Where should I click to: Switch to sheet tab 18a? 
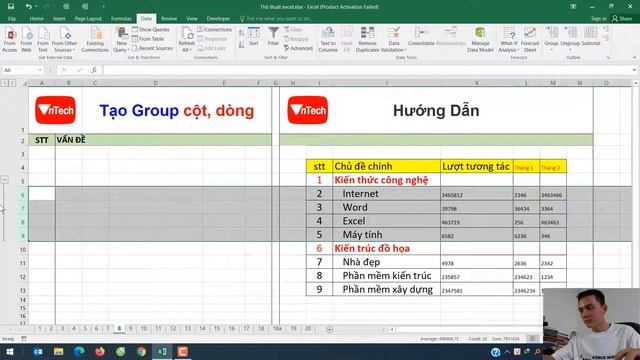277,329
